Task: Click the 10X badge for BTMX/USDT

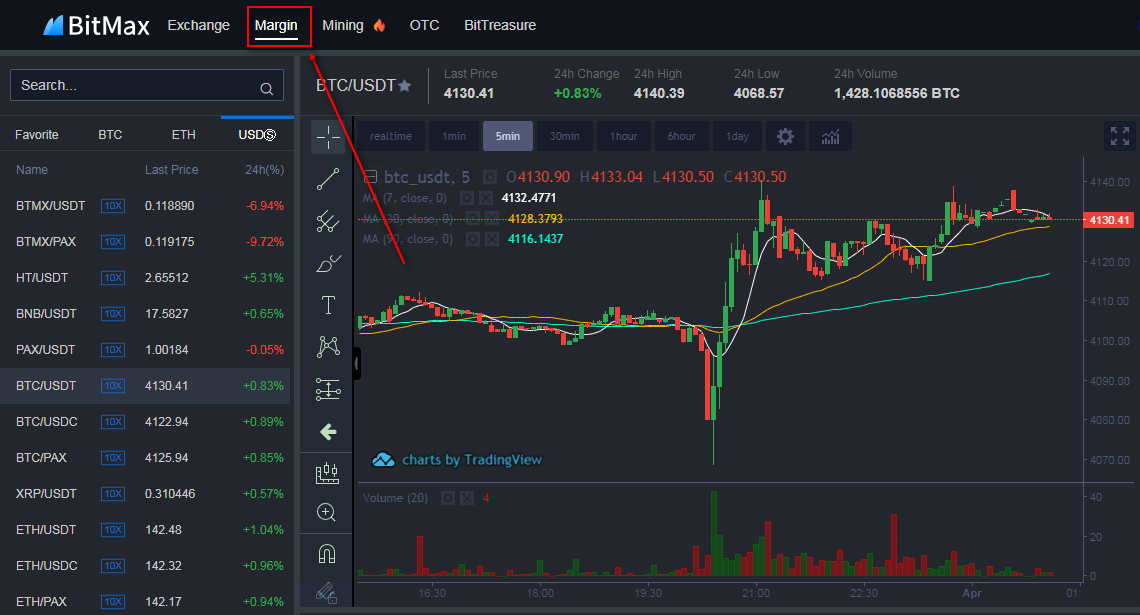Action: pos(113,206)
